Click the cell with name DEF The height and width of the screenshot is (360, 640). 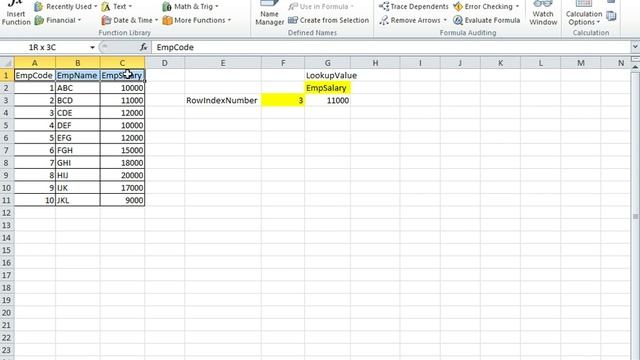78,125
